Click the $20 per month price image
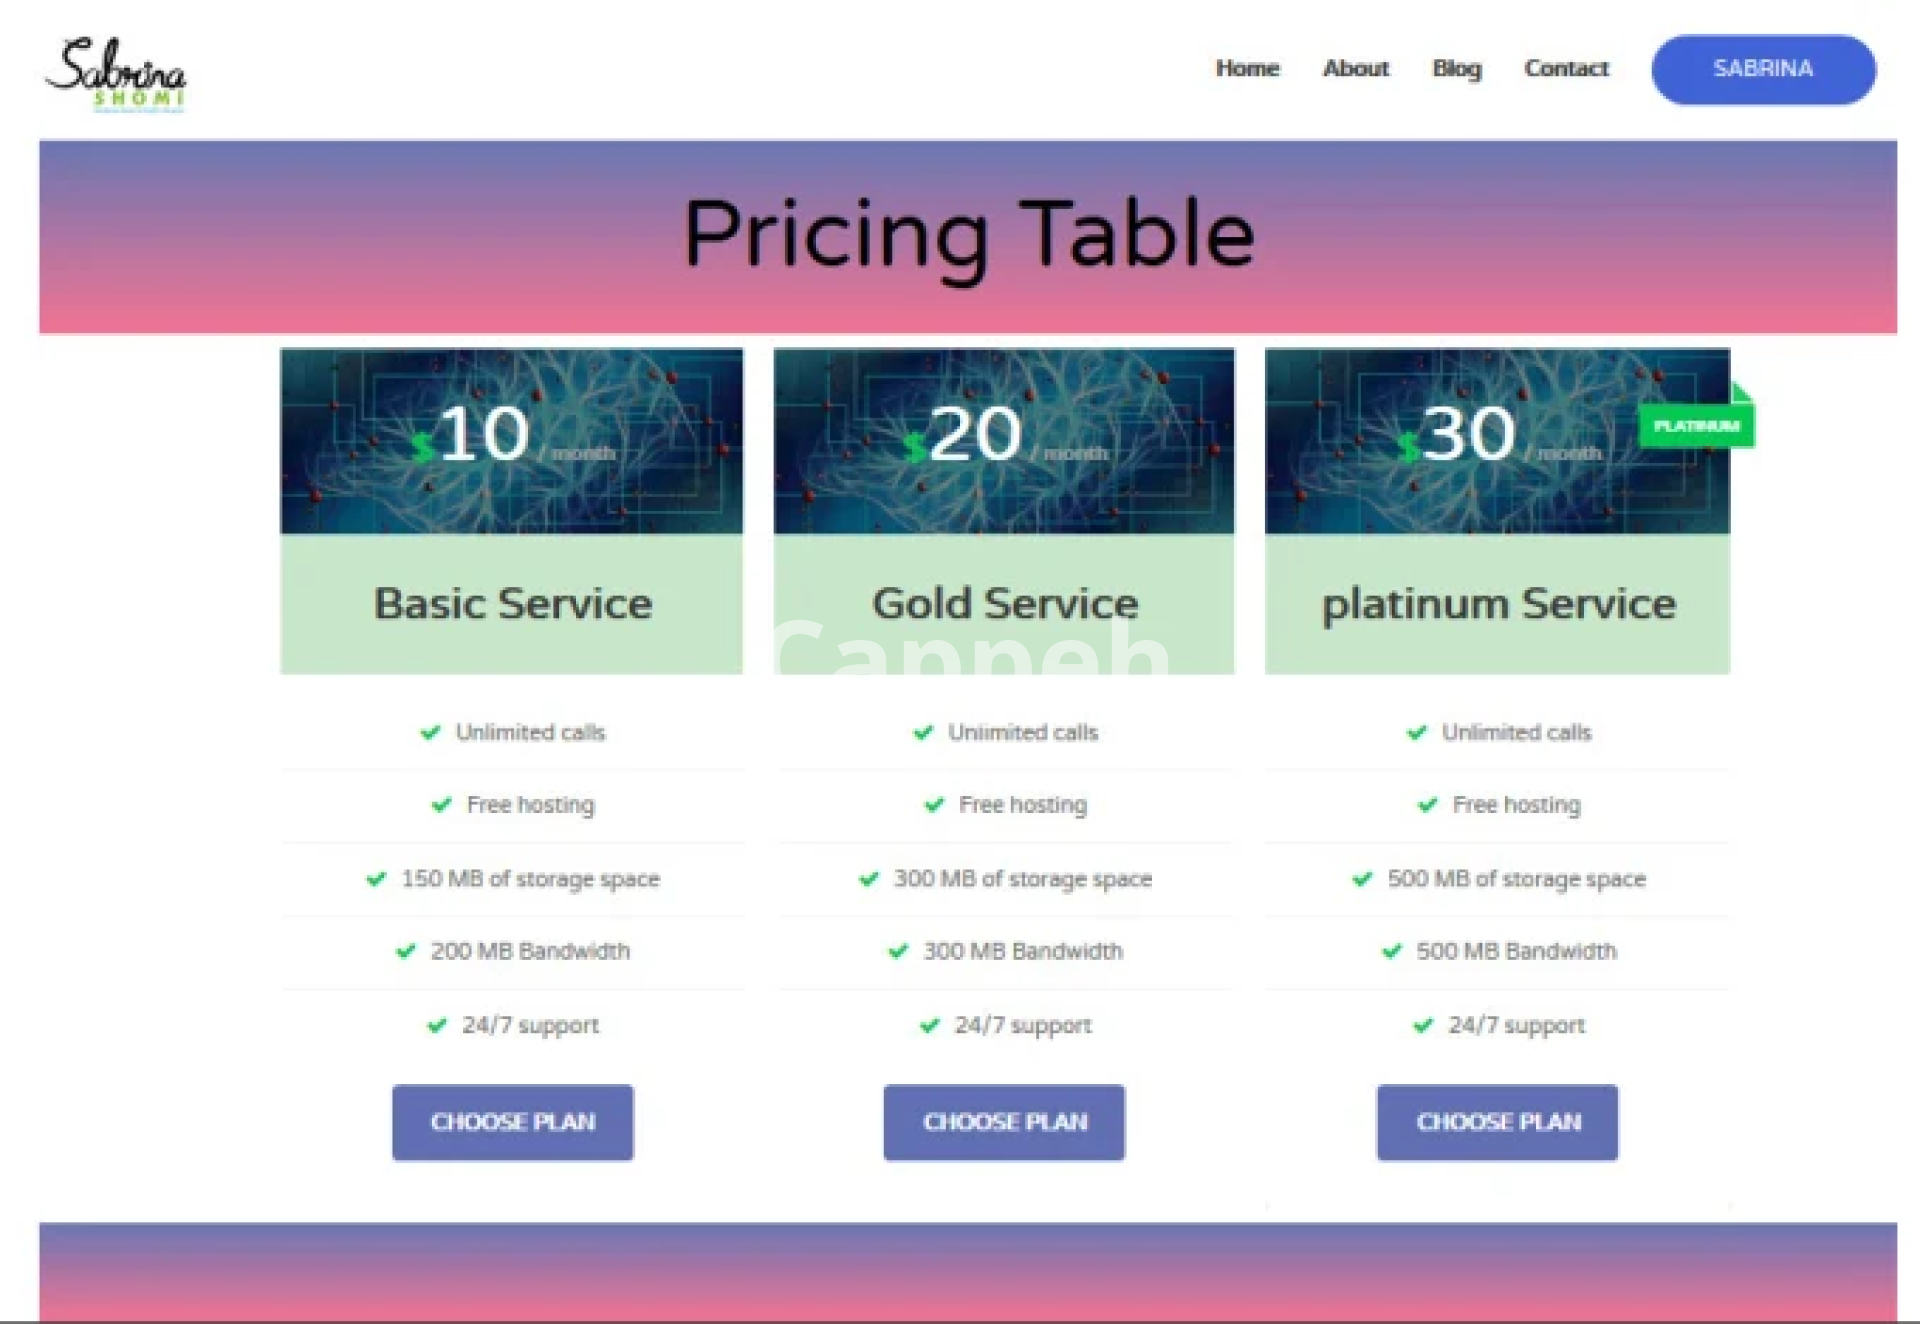 tap(1003, 440)
